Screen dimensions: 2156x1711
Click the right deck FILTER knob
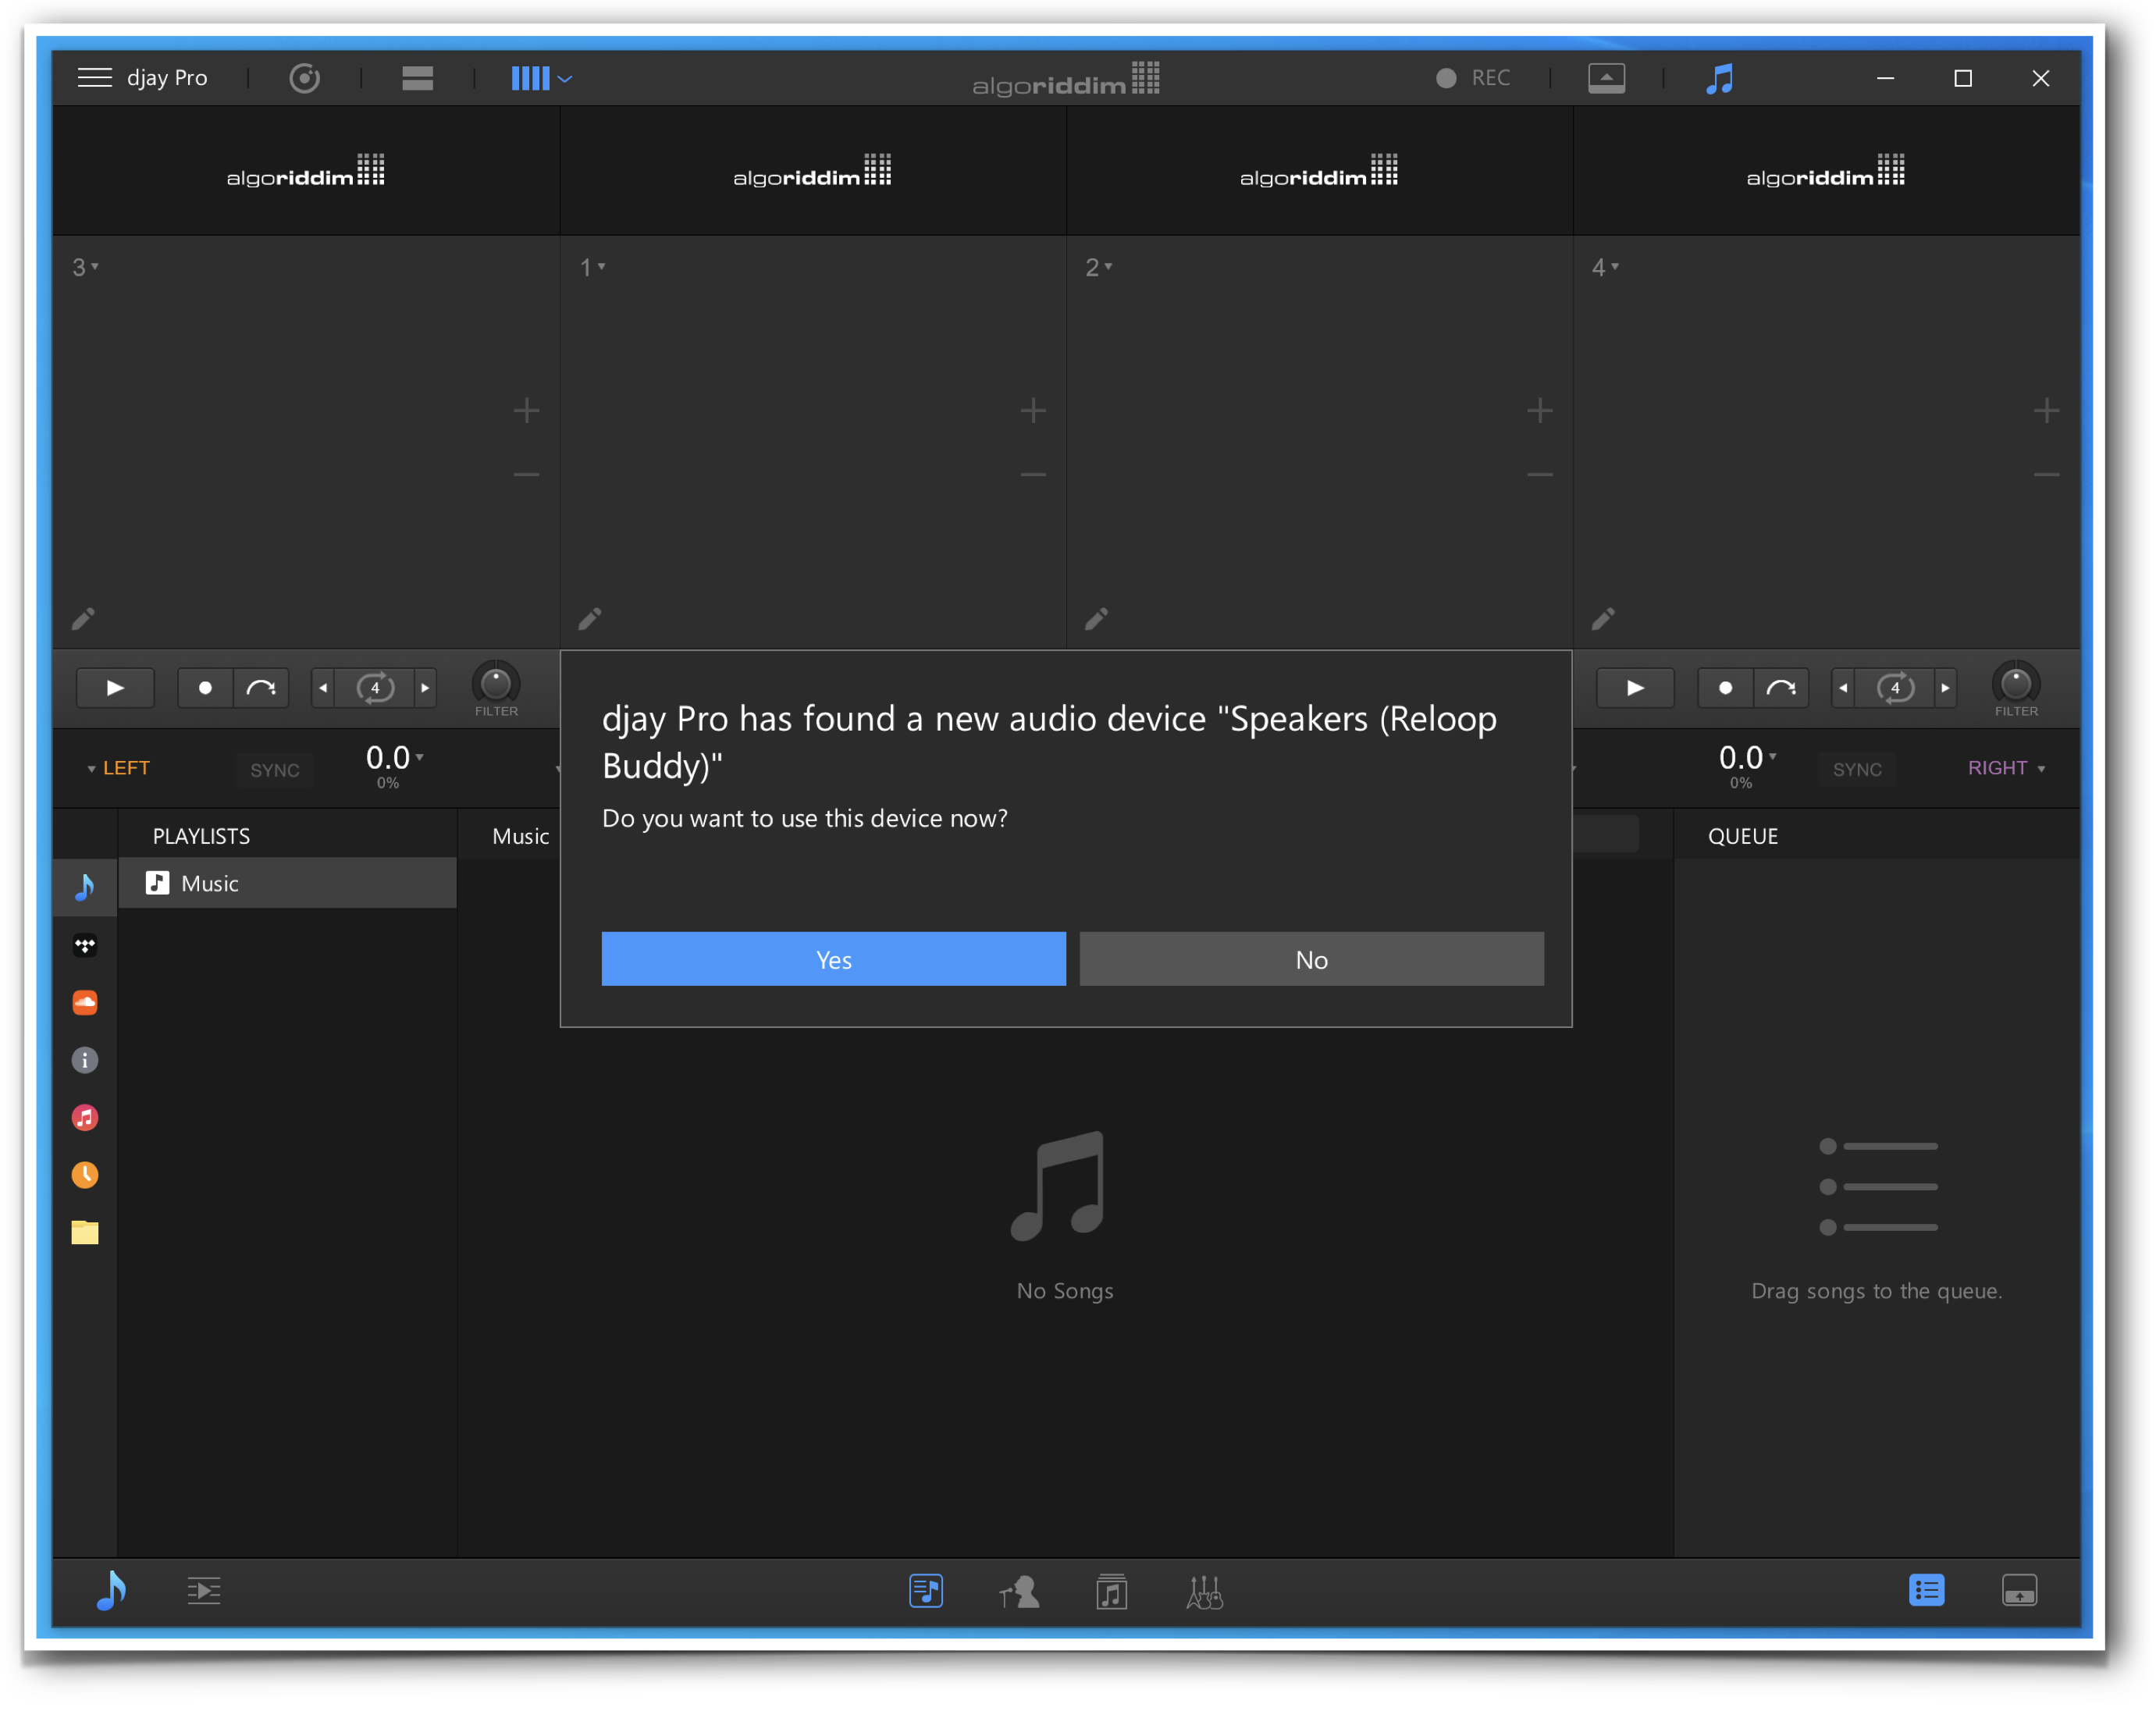2016,684
